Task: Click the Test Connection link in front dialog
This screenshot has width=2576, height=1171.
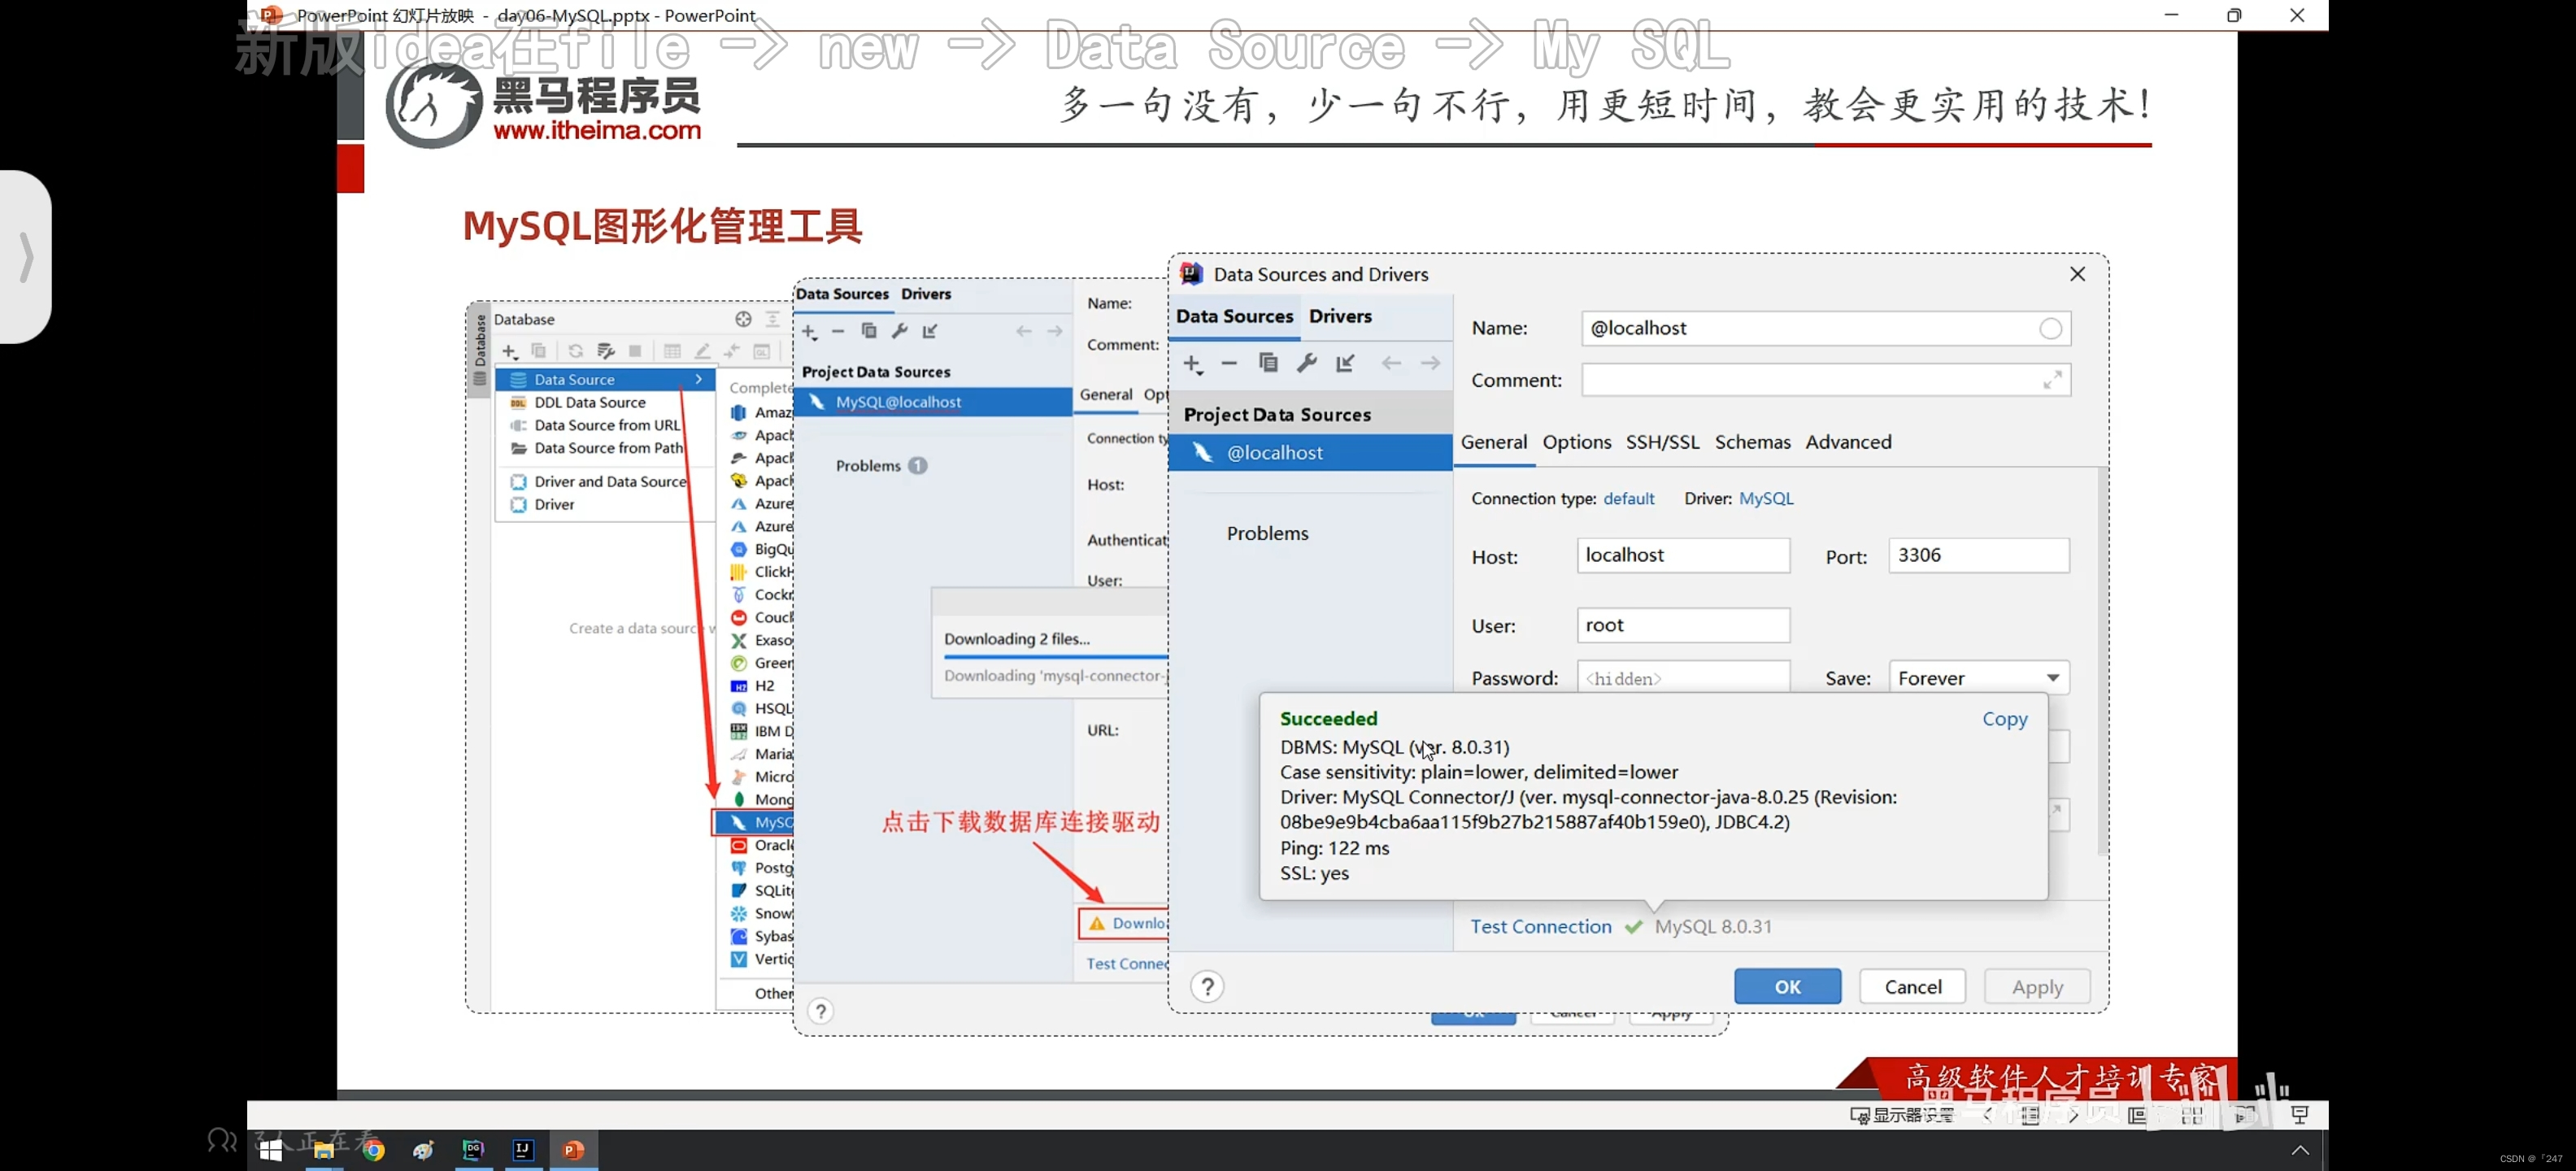Action: point(1540,927)
